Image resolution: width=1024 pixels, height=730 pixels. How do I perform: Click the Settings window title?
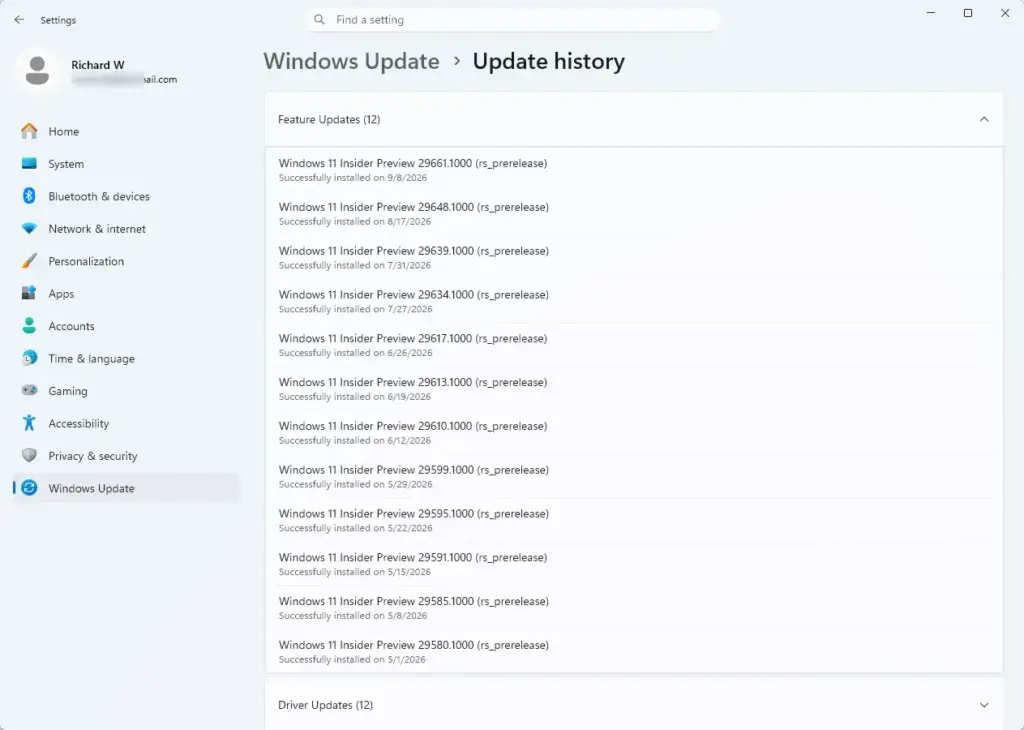tap(58, 20)
